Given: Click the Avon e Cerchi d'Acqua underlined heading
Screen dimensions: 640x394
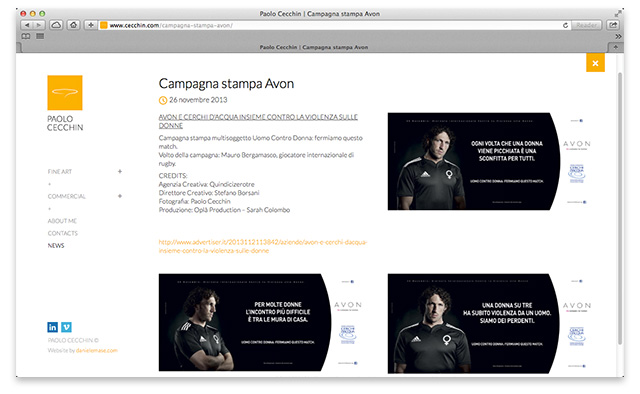Looking at the screenshot, I should click(x=258, y=121).
